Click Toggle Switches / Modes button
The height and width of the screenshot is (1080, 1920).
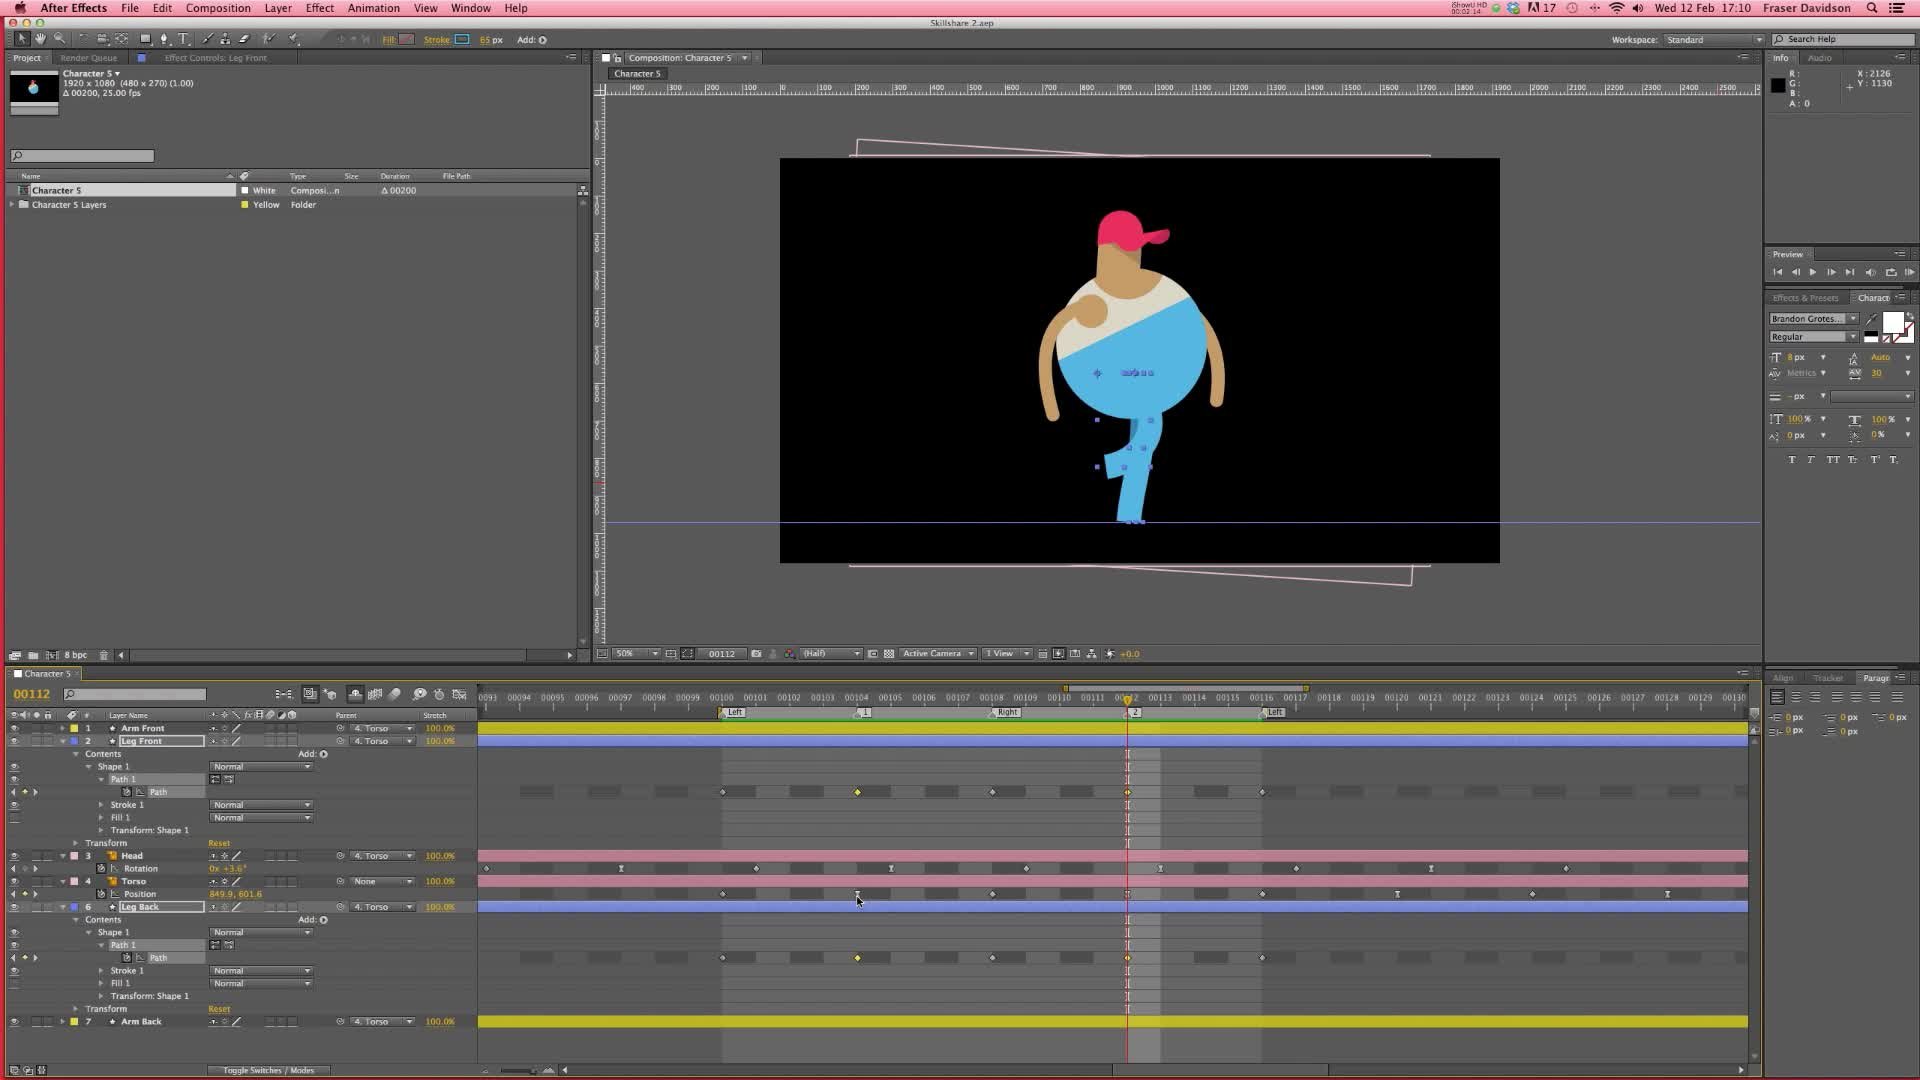pyautogui.click(x=268, y=1070)
